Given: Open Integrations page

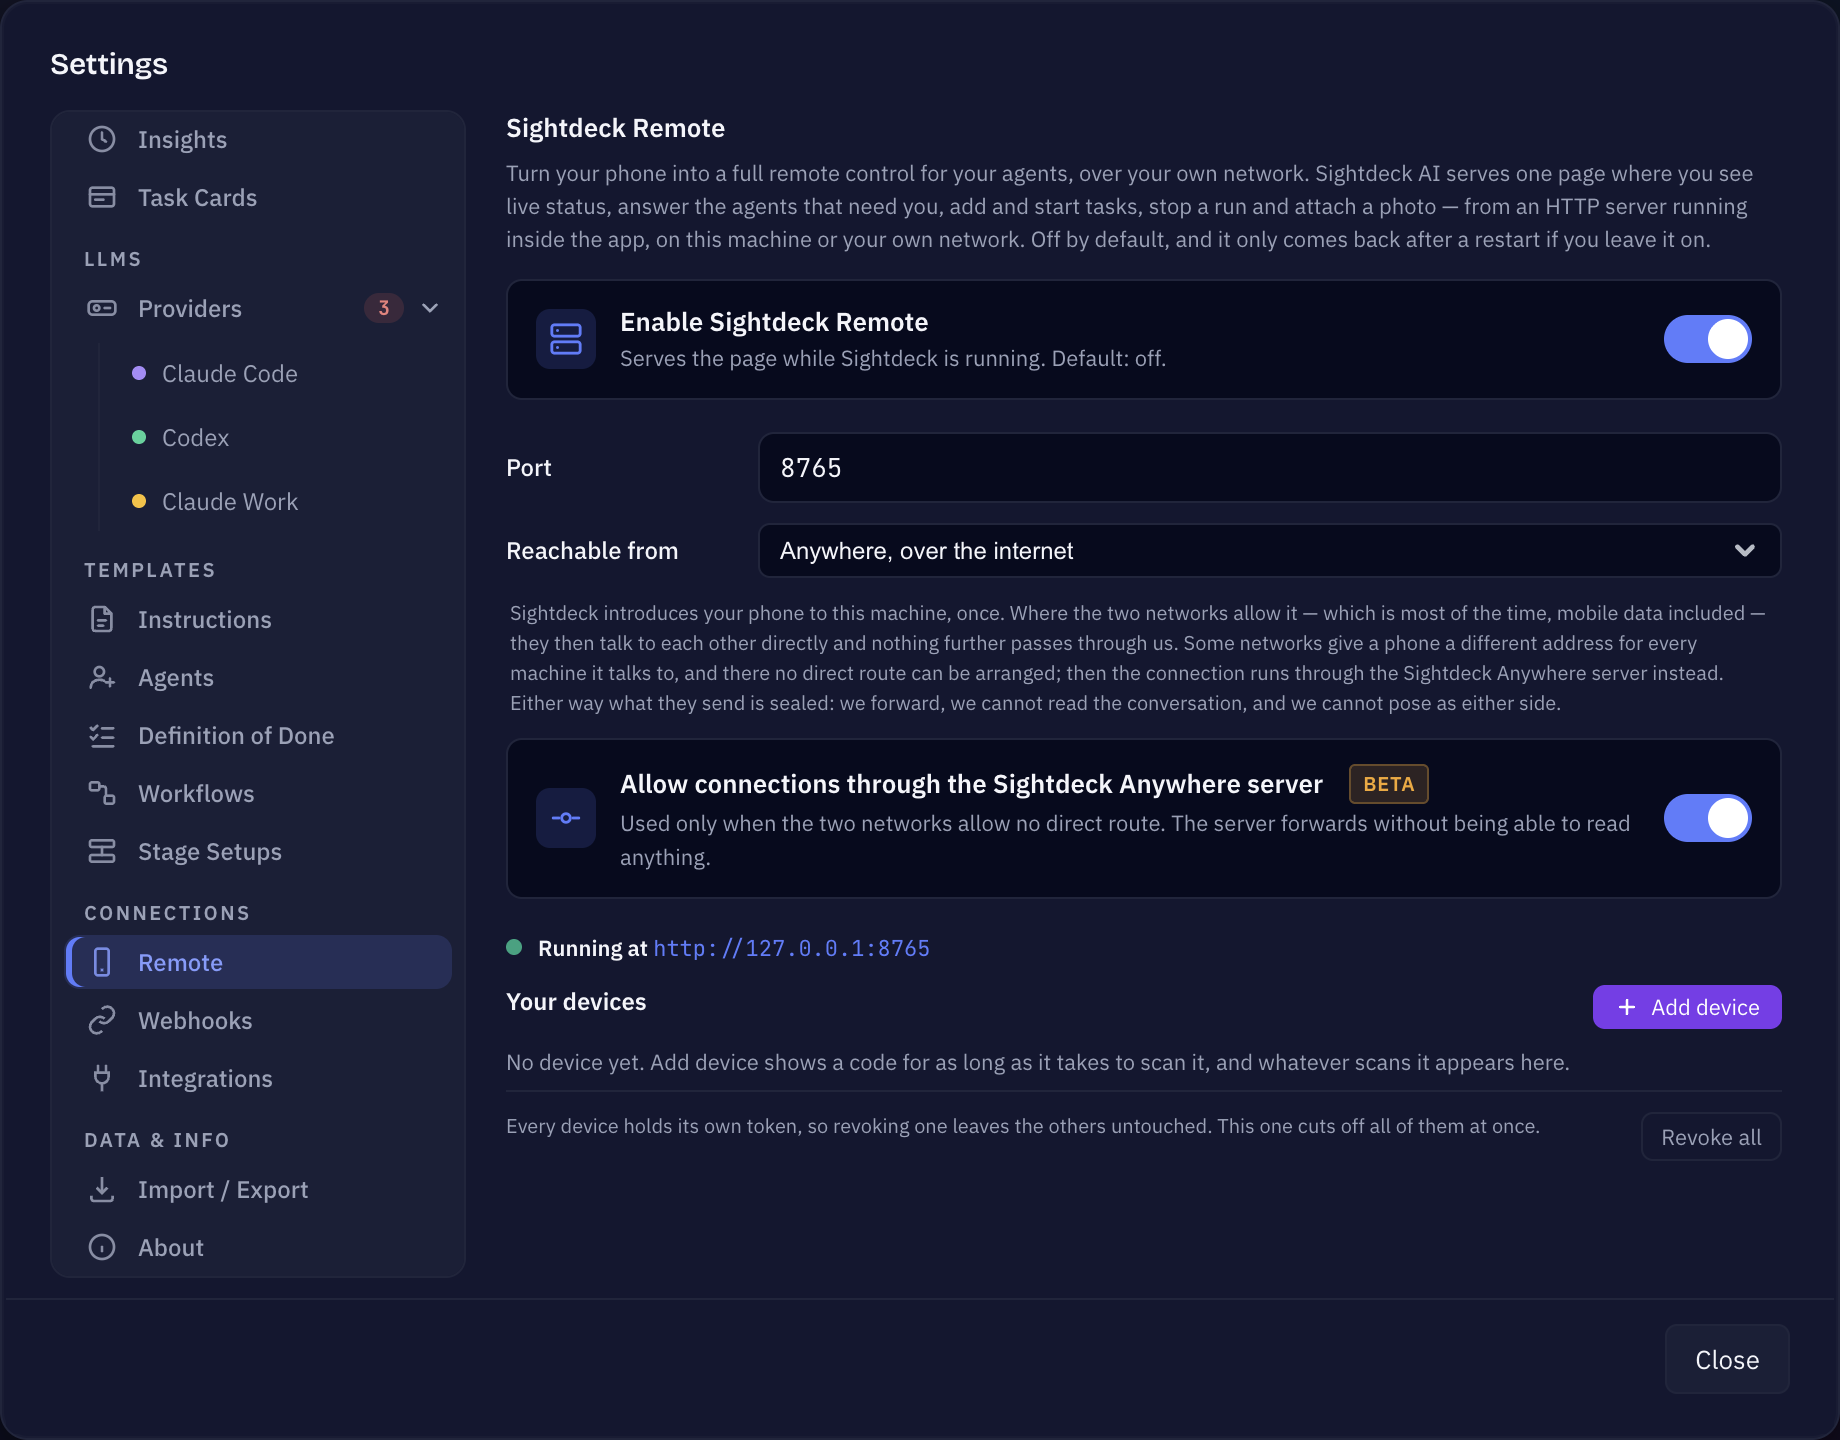Looking at the screenshot, I should click(258, 1078).
